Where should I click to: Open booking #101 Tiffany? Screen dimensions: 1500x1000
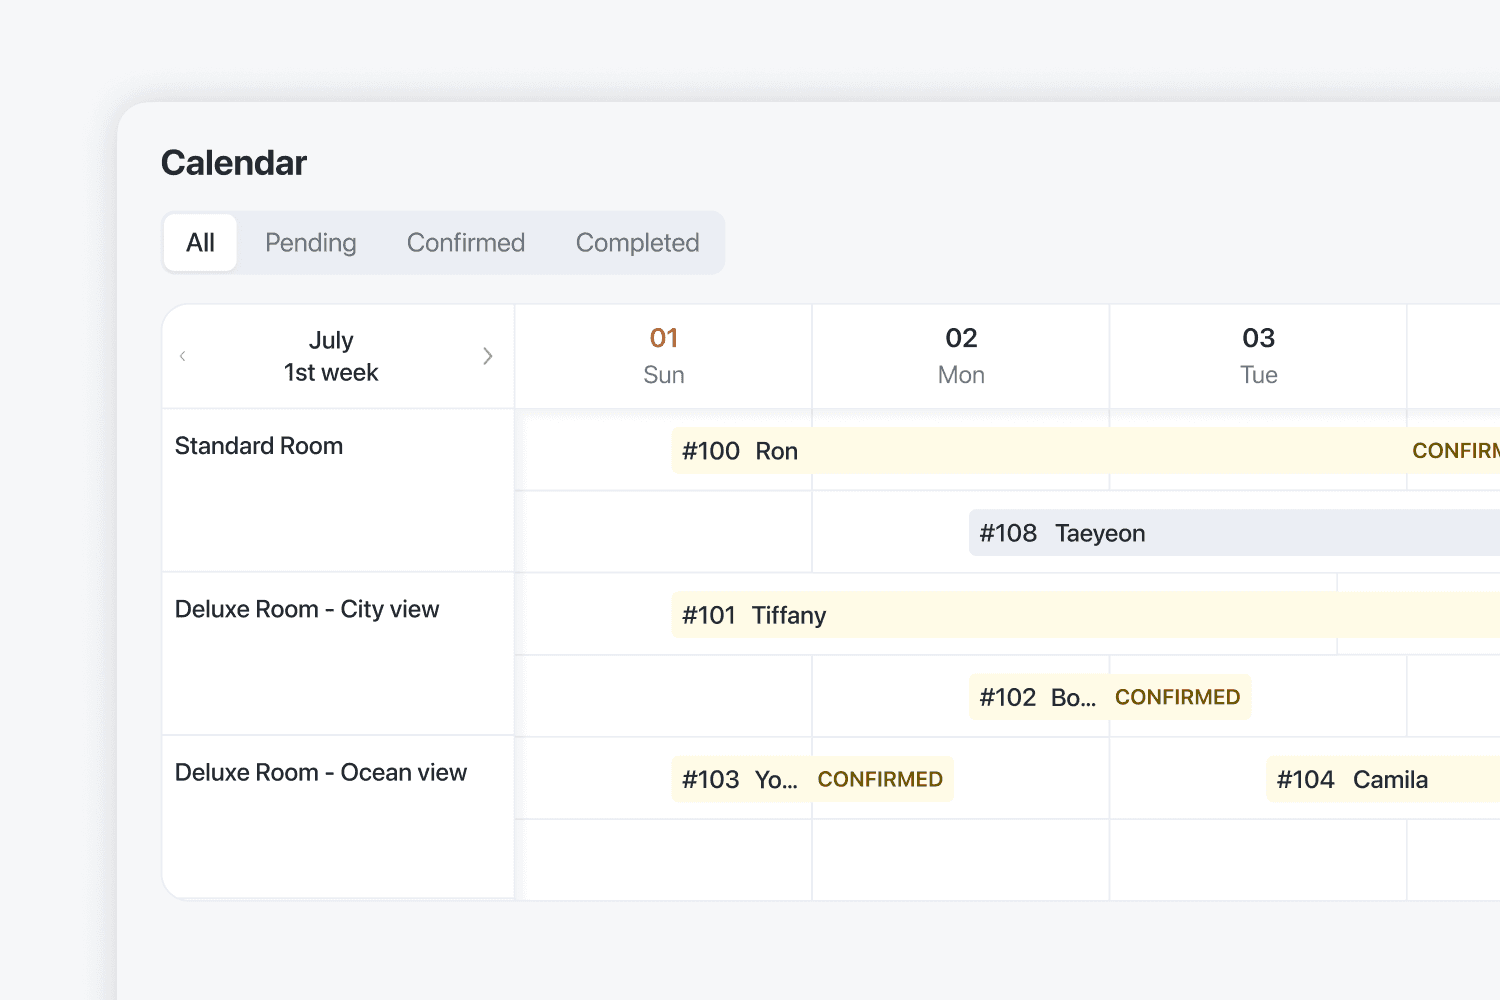pos(1086,615)
